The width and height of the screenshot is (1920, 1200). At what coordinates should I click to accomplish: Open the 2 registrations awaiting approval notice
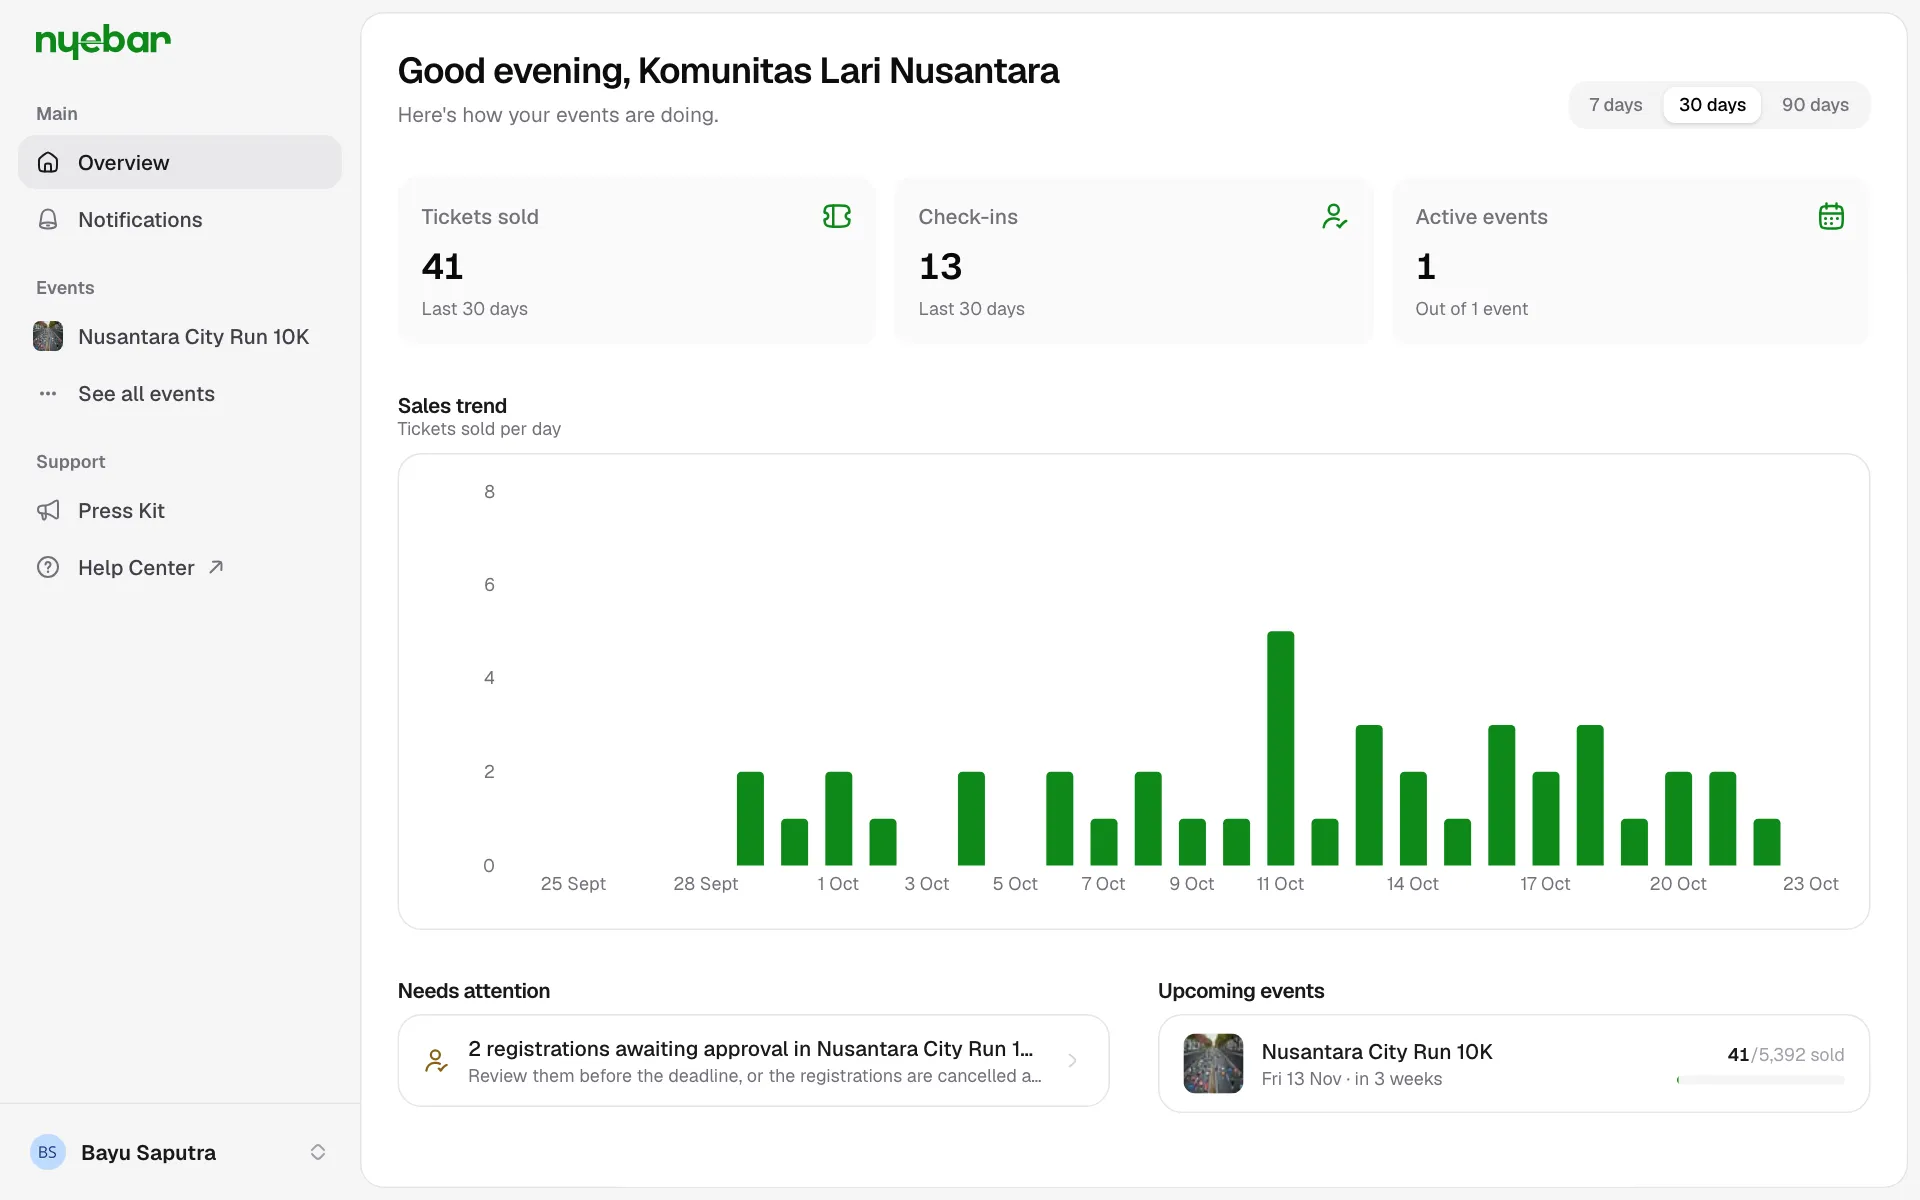pos(753,1060)
